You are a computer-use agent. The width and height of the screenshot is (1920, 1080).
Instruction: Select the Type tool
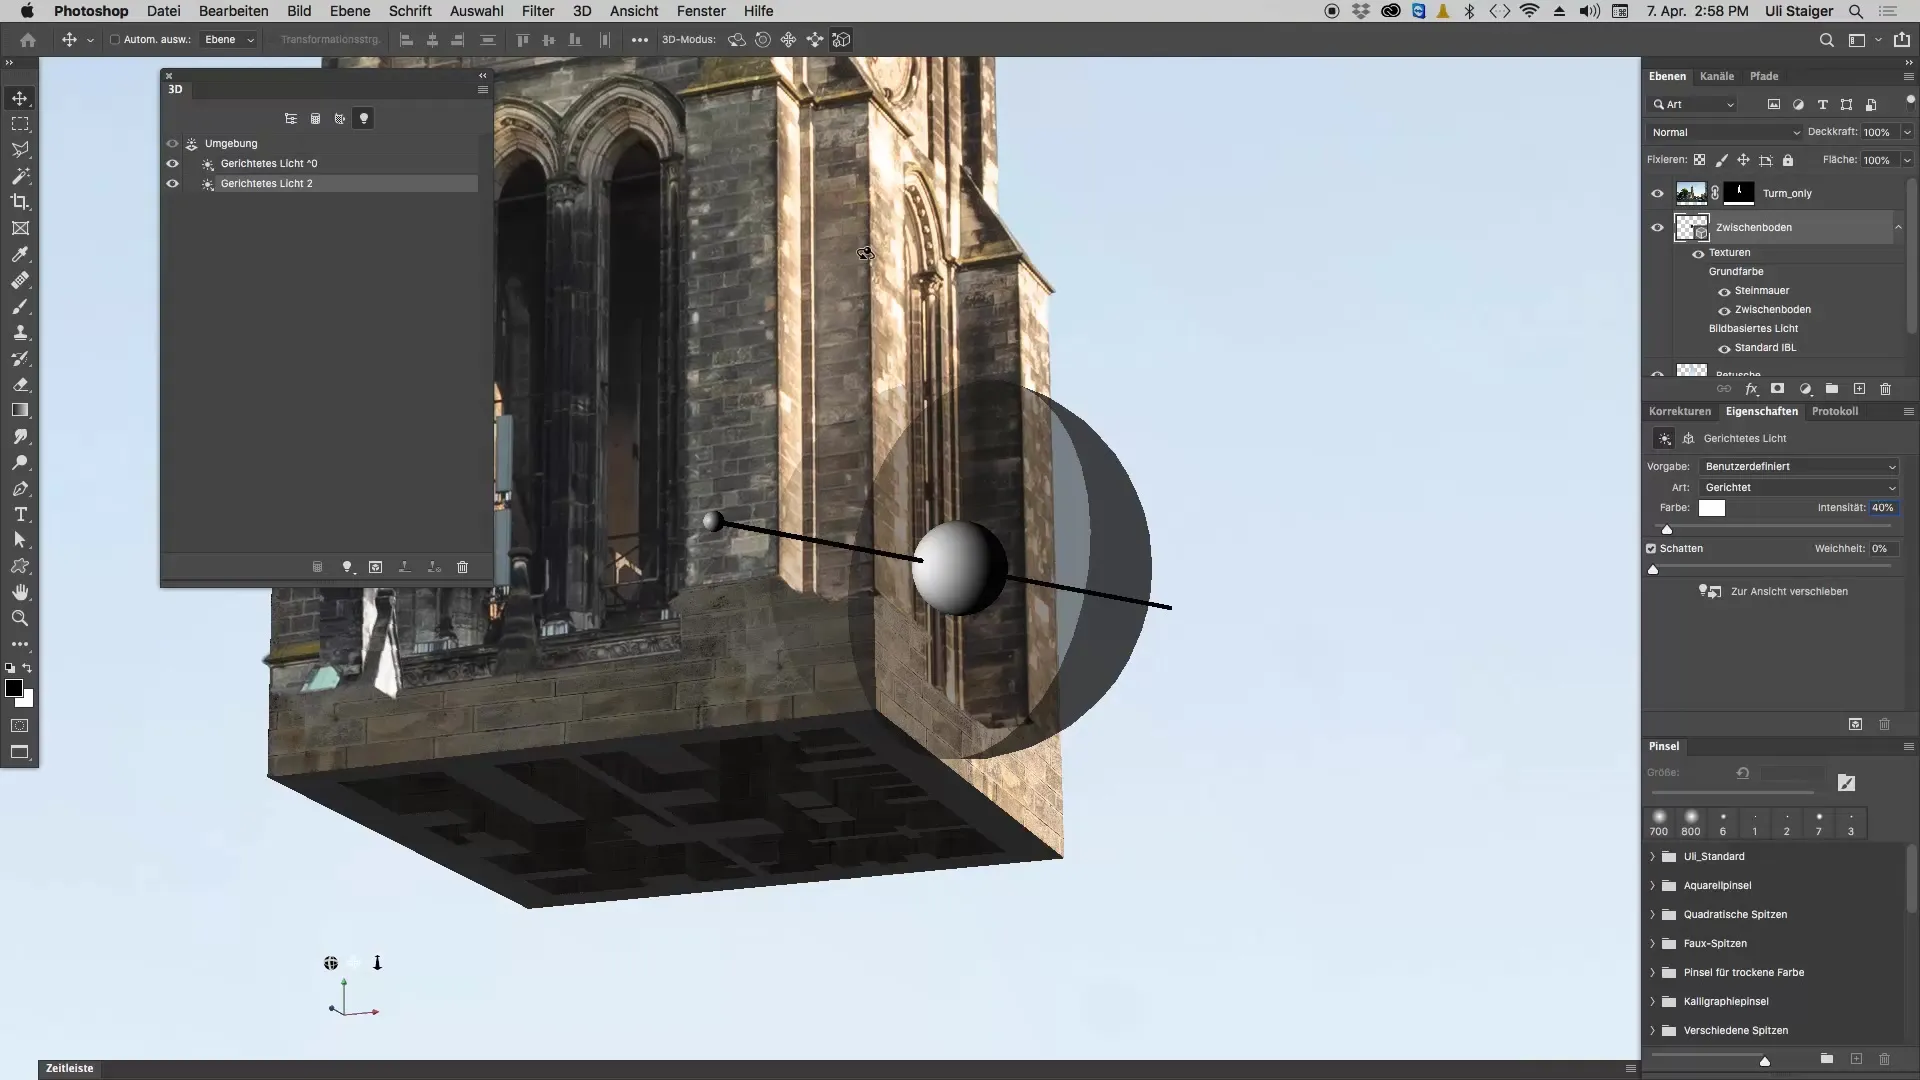[20, 514]
